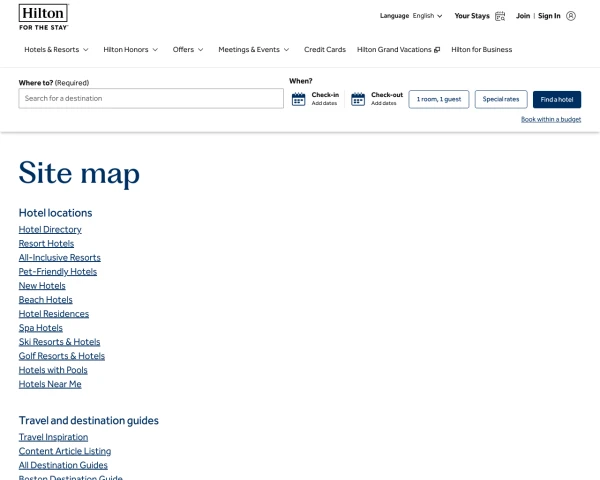The width and height of the screenshot is (600, 480).
Task: Click the Hilton For The Stay logo
Action: click(x=43, y=17)
